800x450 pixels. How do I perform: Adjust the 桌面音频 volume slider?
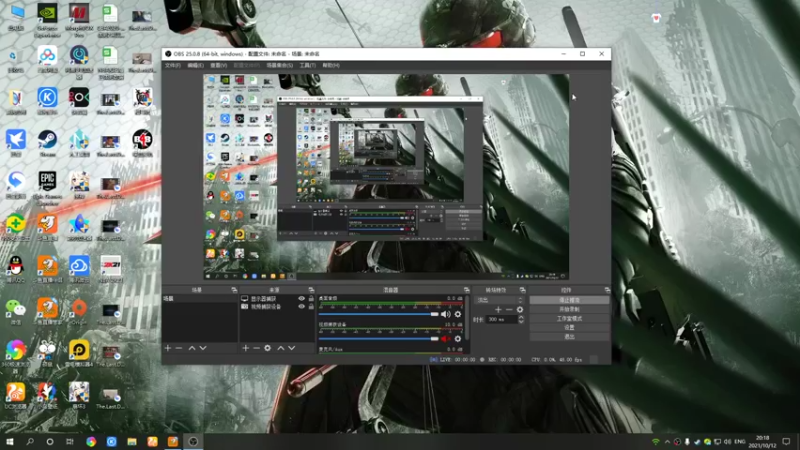pyautogui.click(x=379, y=314)
